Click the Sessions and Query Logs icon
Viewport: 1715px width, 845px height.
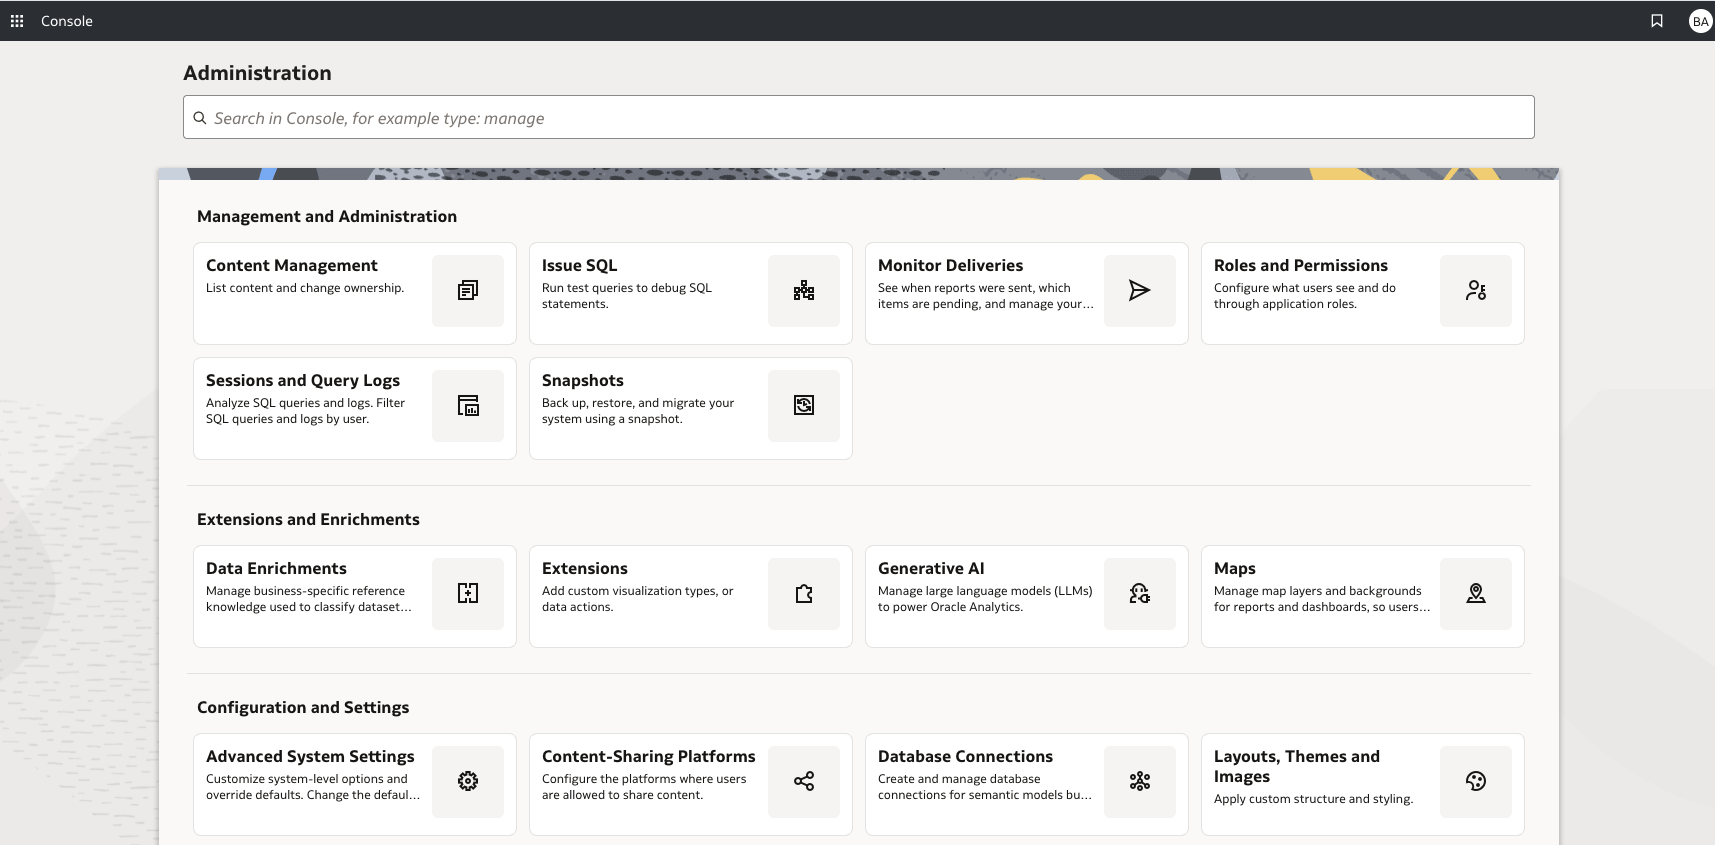468,406
